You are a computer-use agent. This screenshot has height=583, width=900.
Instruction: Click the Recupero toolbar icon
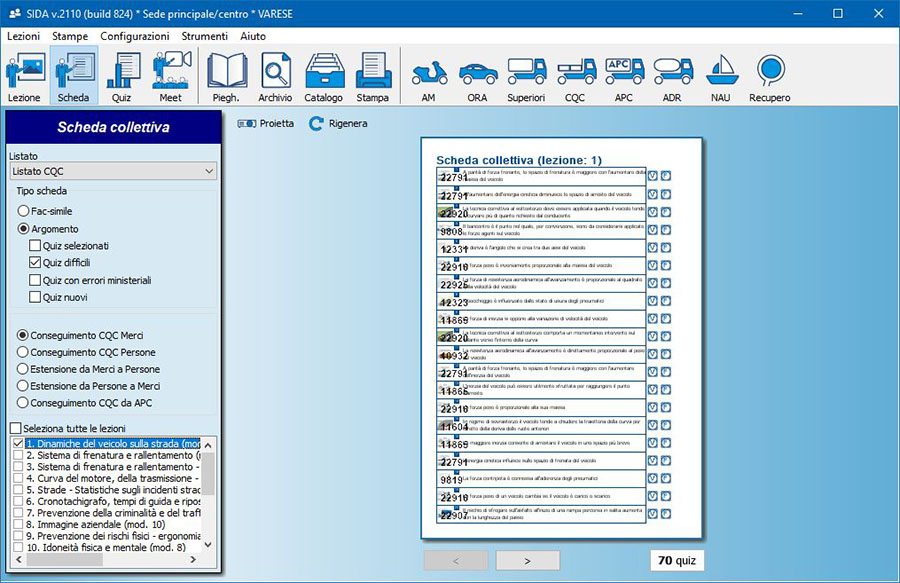[x=770, y=77]
